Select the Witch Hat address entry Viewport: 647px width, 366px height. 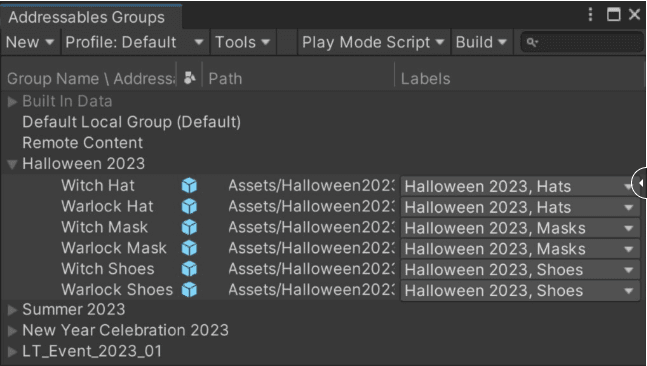[x=98, y=185]
